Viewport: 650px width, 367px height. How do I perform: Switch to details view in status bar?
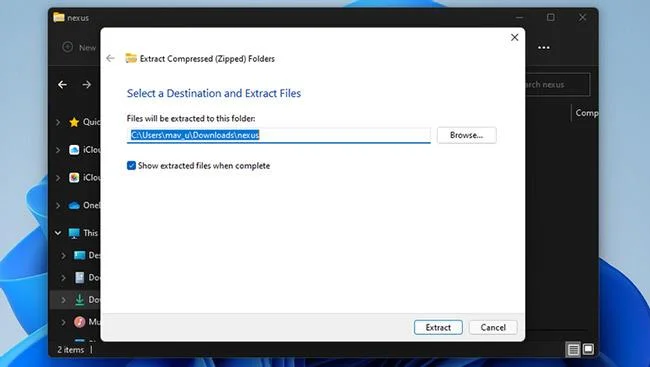tap(573, 350)
